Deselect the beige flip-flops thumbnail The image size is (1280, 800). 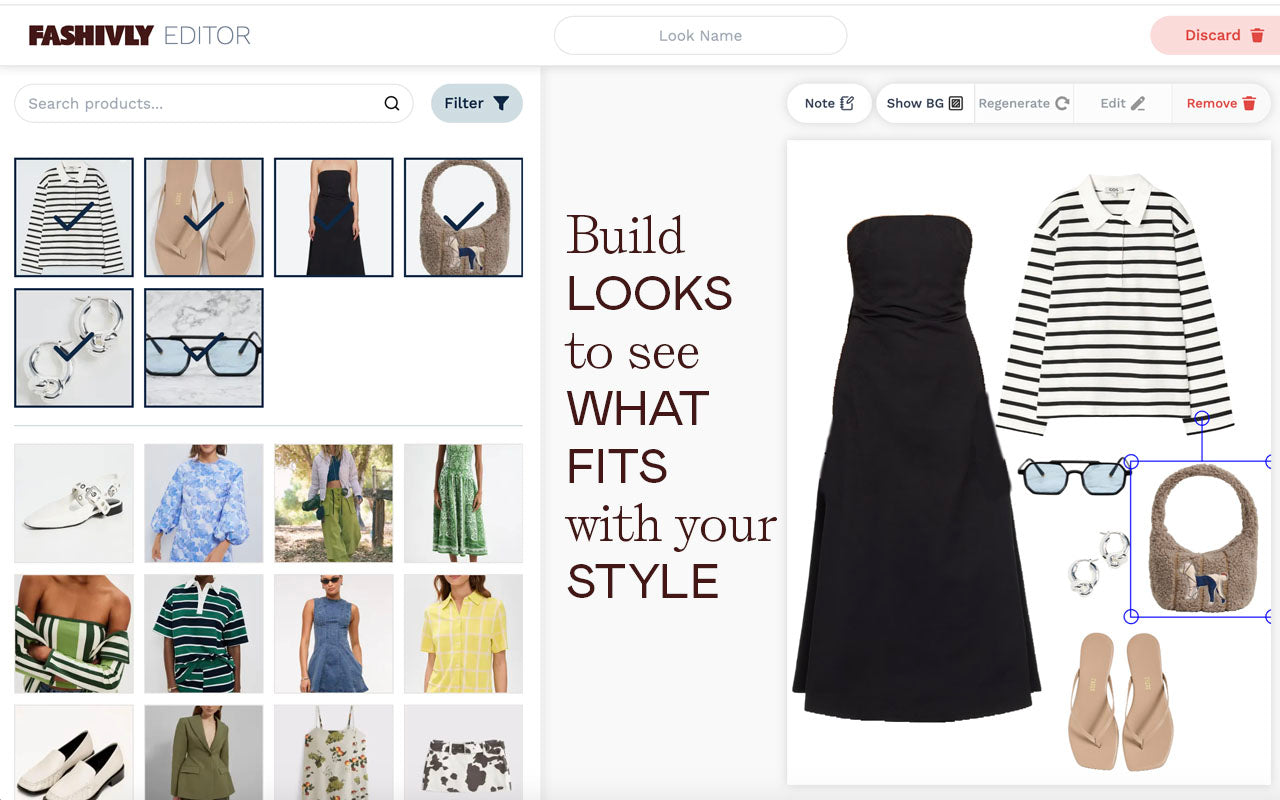point(203,216)
